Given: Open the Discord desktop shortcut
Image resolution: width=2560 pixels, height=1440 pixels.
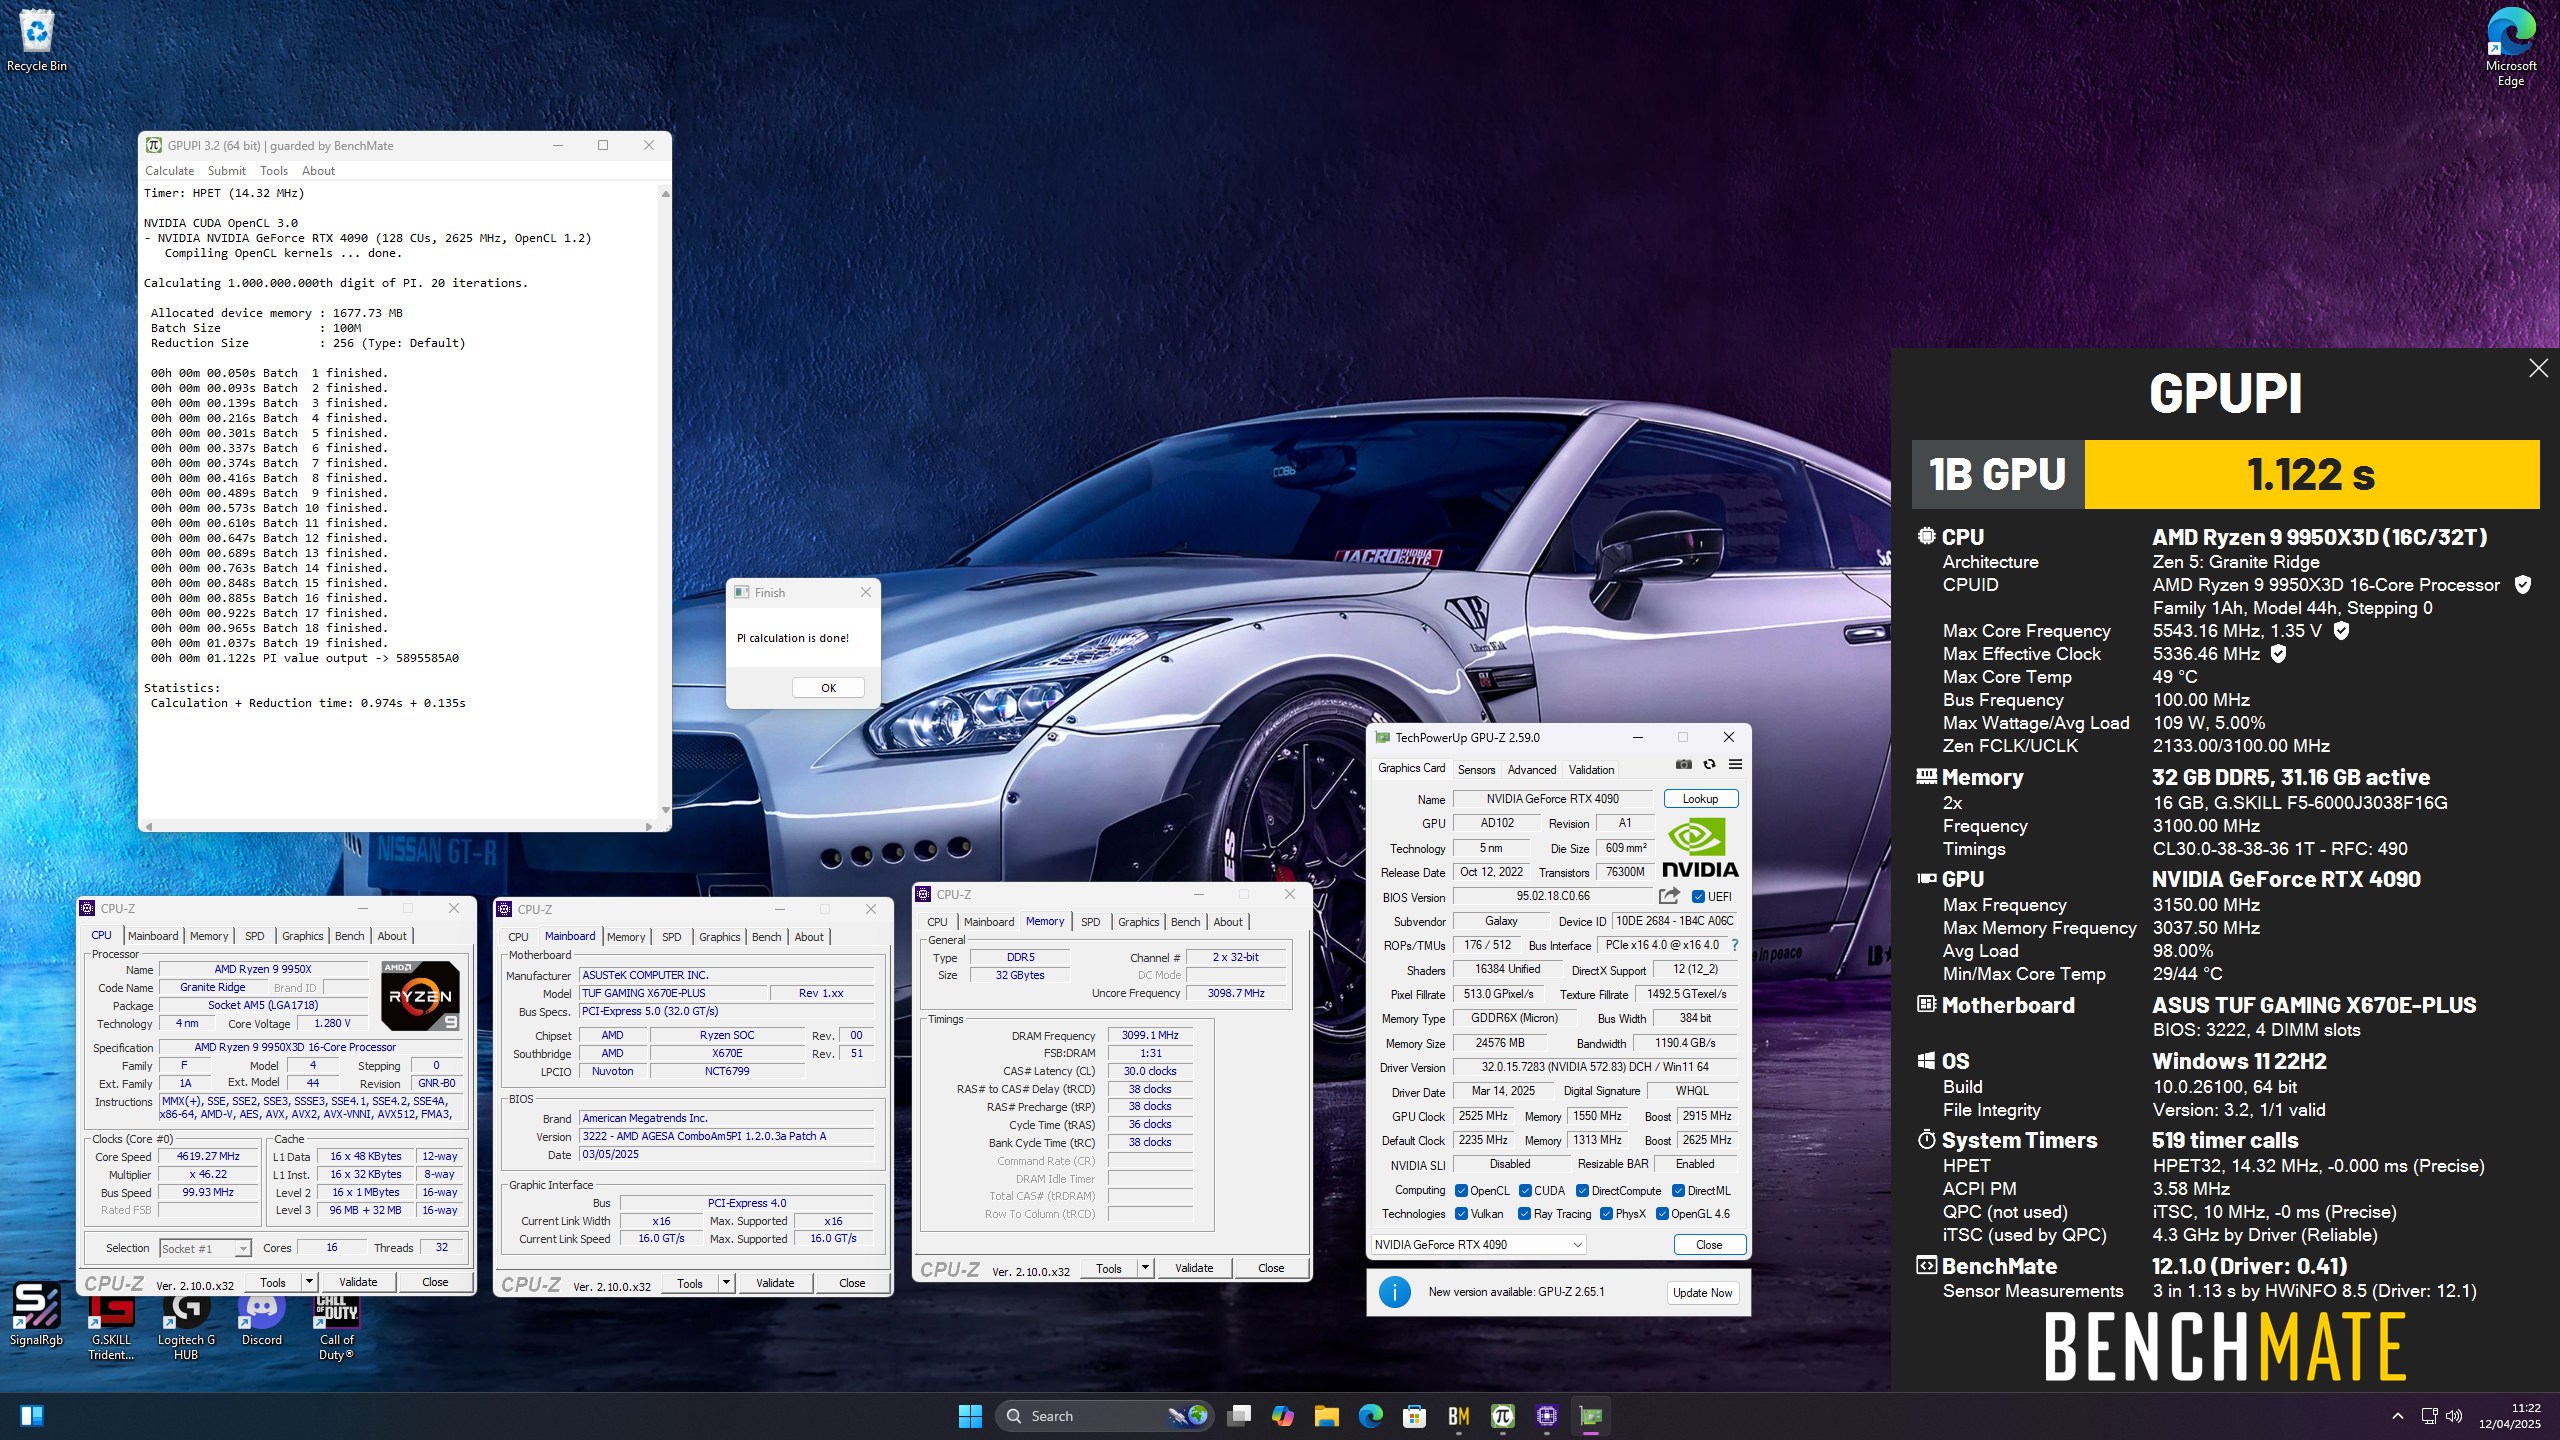Looking at the screenshot, I should 262,1318.
